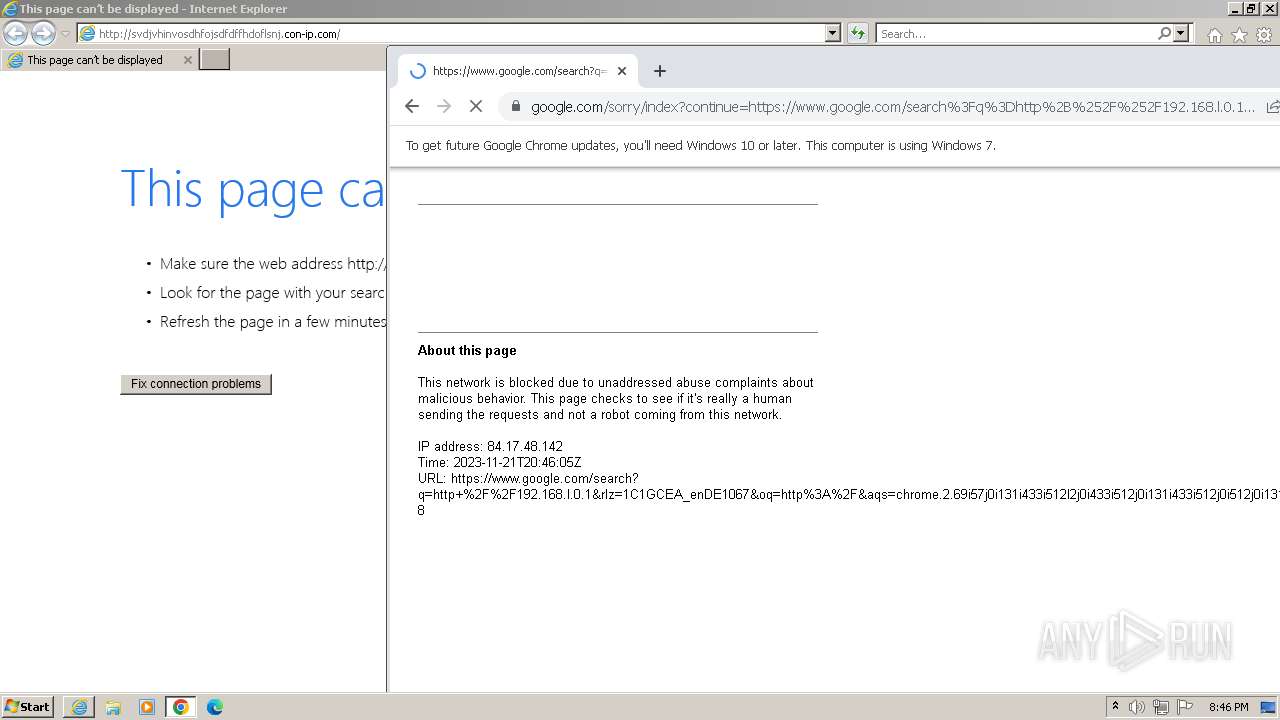Minimize the Internet Explorer window
The height and width of the screenshot is (720, 1280).
click(1234, 8)
